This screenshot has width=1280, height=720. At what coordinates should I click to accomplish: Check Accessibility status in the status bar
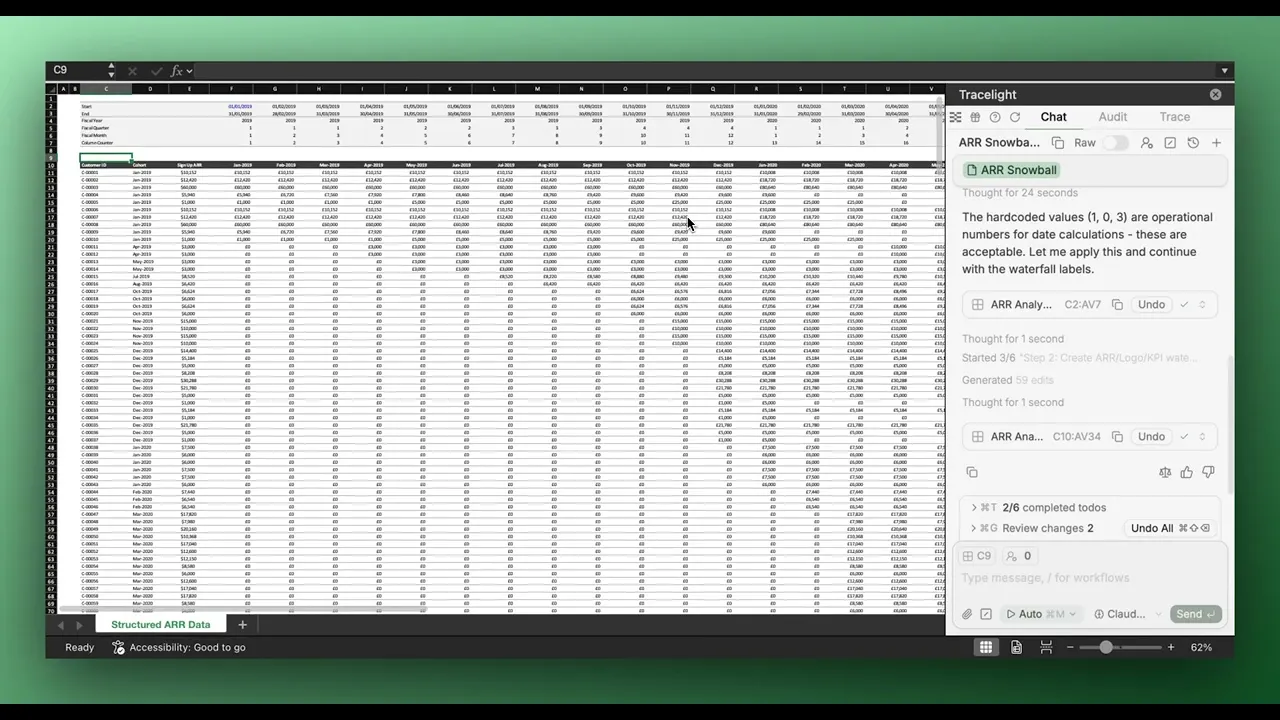tap(179, 648)
